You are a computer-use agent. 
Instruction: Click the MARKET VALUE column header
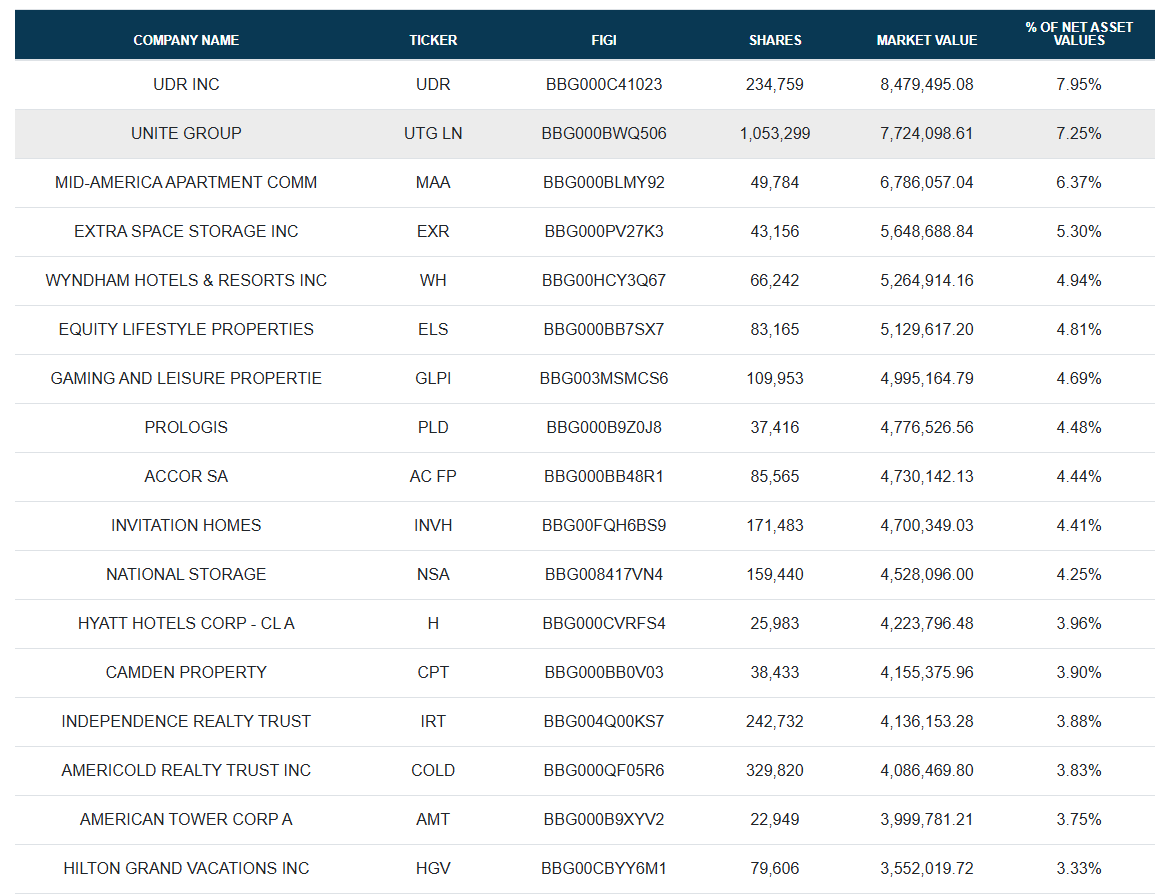coord(926,40)
